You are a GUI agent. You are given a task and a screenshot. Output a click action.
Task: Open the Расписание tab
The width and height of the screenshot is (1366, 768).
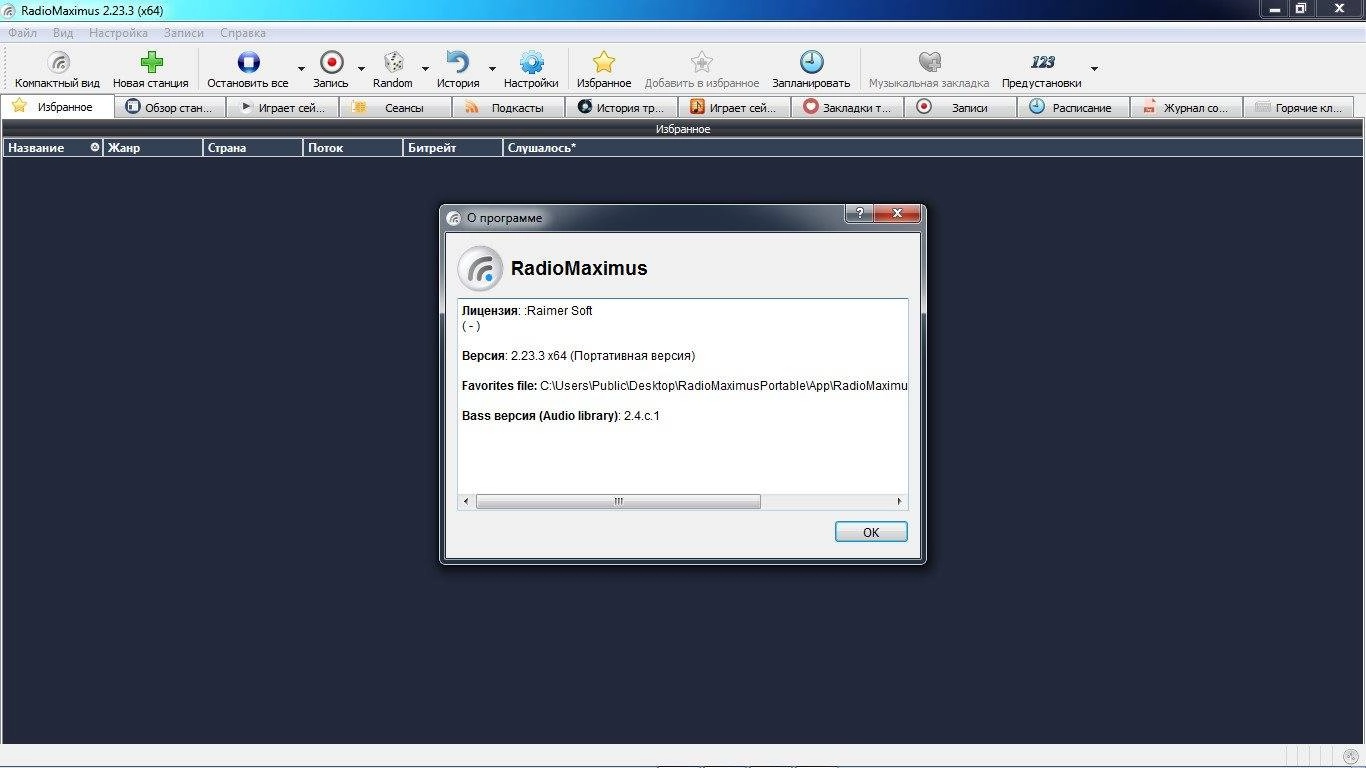[1074, 107]
